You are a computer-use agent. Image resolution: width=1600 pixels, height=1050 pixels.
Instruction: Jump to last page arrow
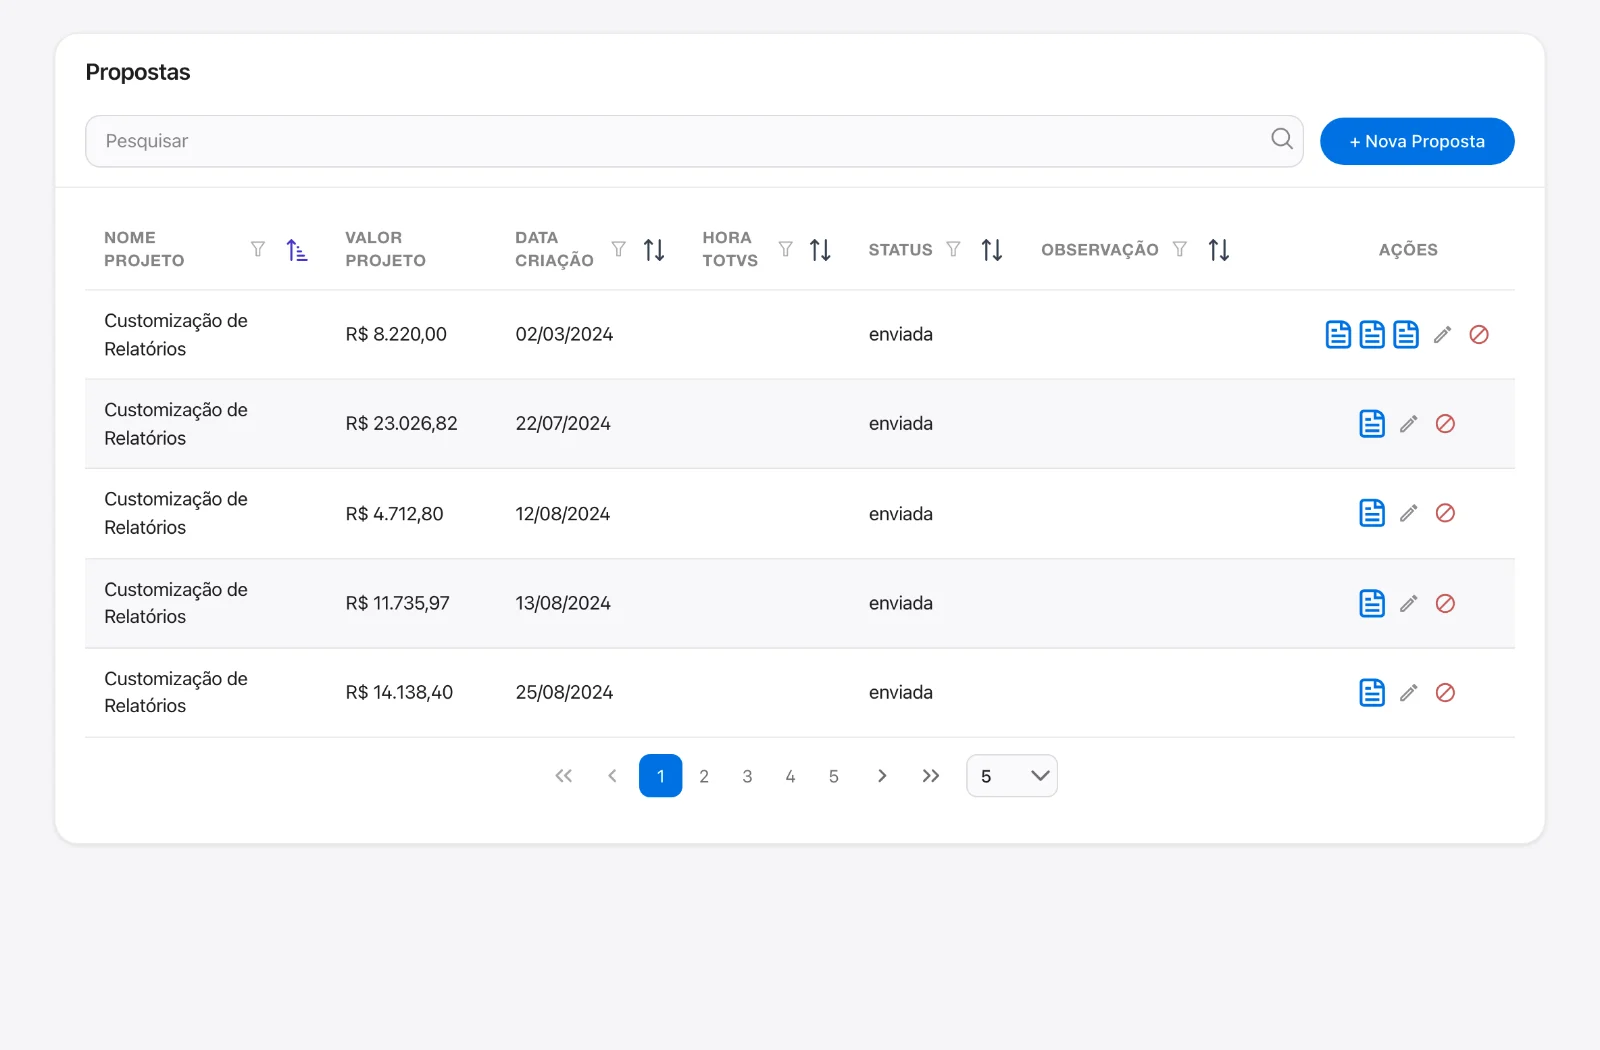click(931, 776)
